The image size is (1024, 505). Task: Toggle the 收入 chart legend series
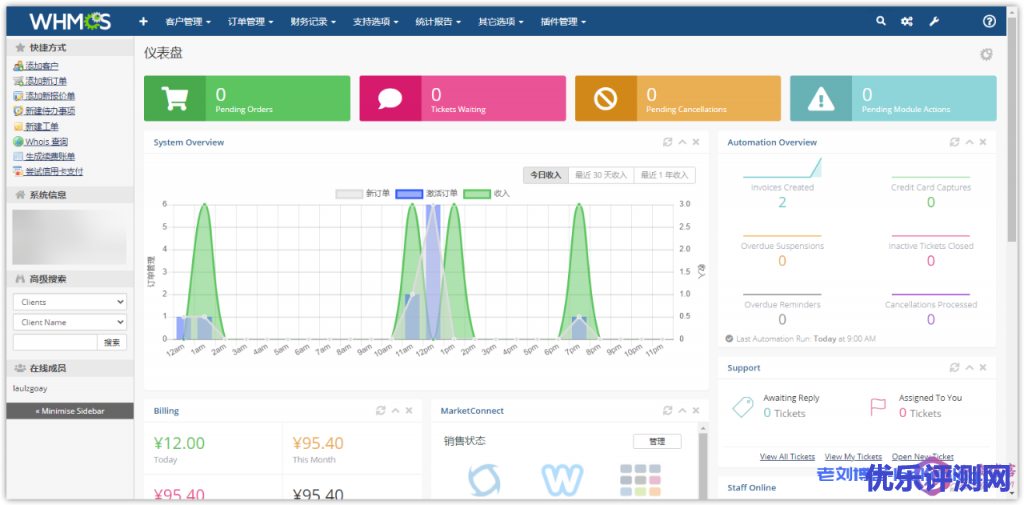[x=487, y=193]
